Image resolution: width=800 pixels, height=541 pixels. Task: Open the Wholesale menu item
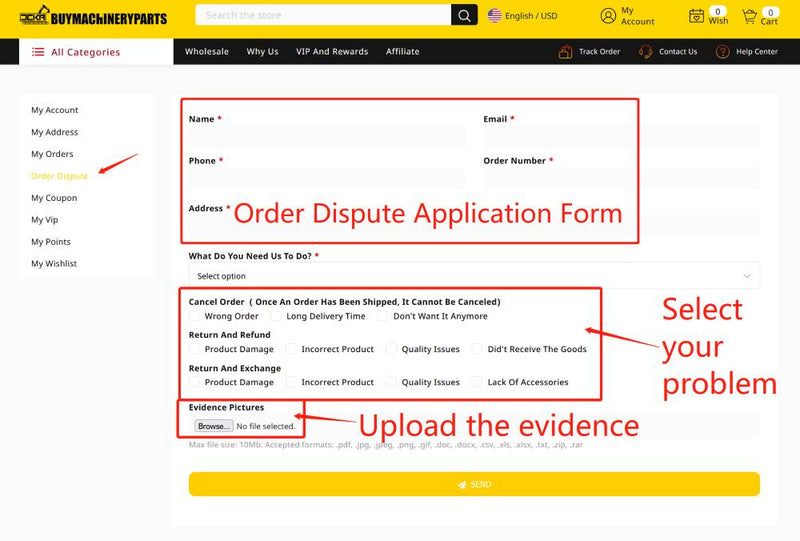(207, 52)
